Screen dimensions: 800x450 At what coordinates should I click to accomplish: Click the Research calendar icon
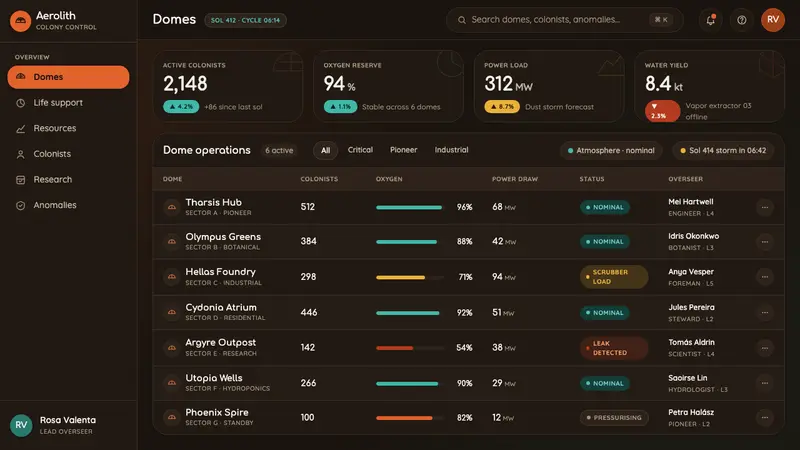click(20, 180)
